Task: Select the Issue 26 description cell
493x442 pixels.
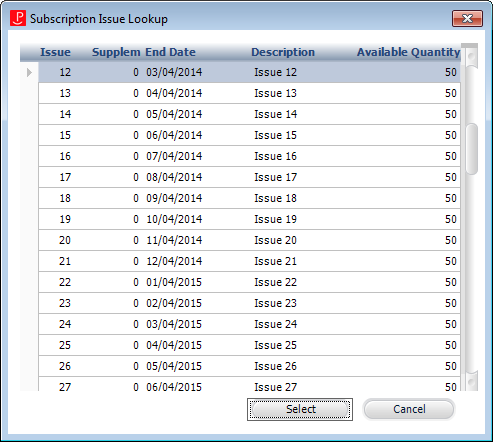Action: tap(275, 366)
